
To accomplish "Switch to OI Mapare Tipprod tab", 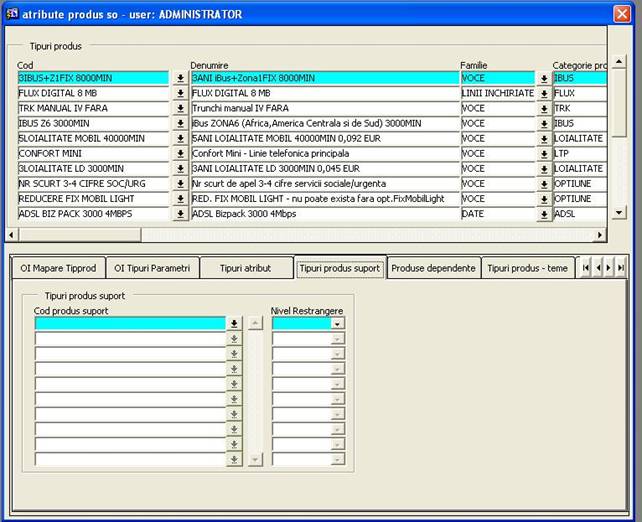I will coord(59,268).
